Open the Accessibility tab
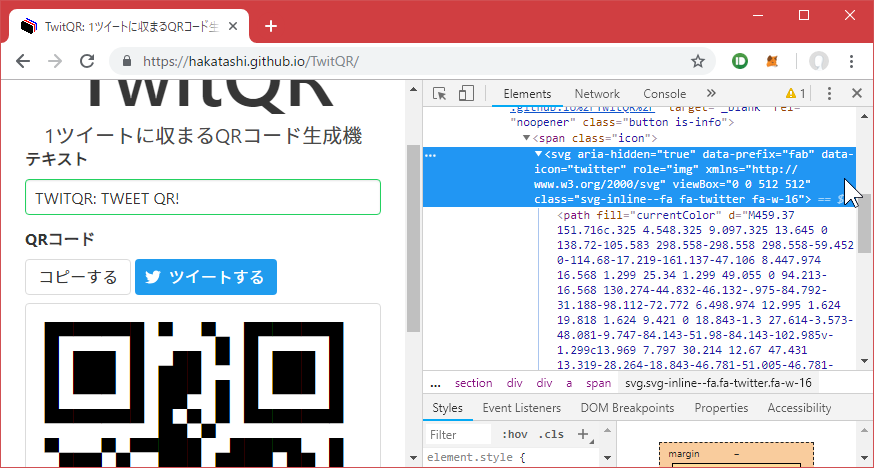The height and width of the screenshot is (468, 874). tap(799, 408)
